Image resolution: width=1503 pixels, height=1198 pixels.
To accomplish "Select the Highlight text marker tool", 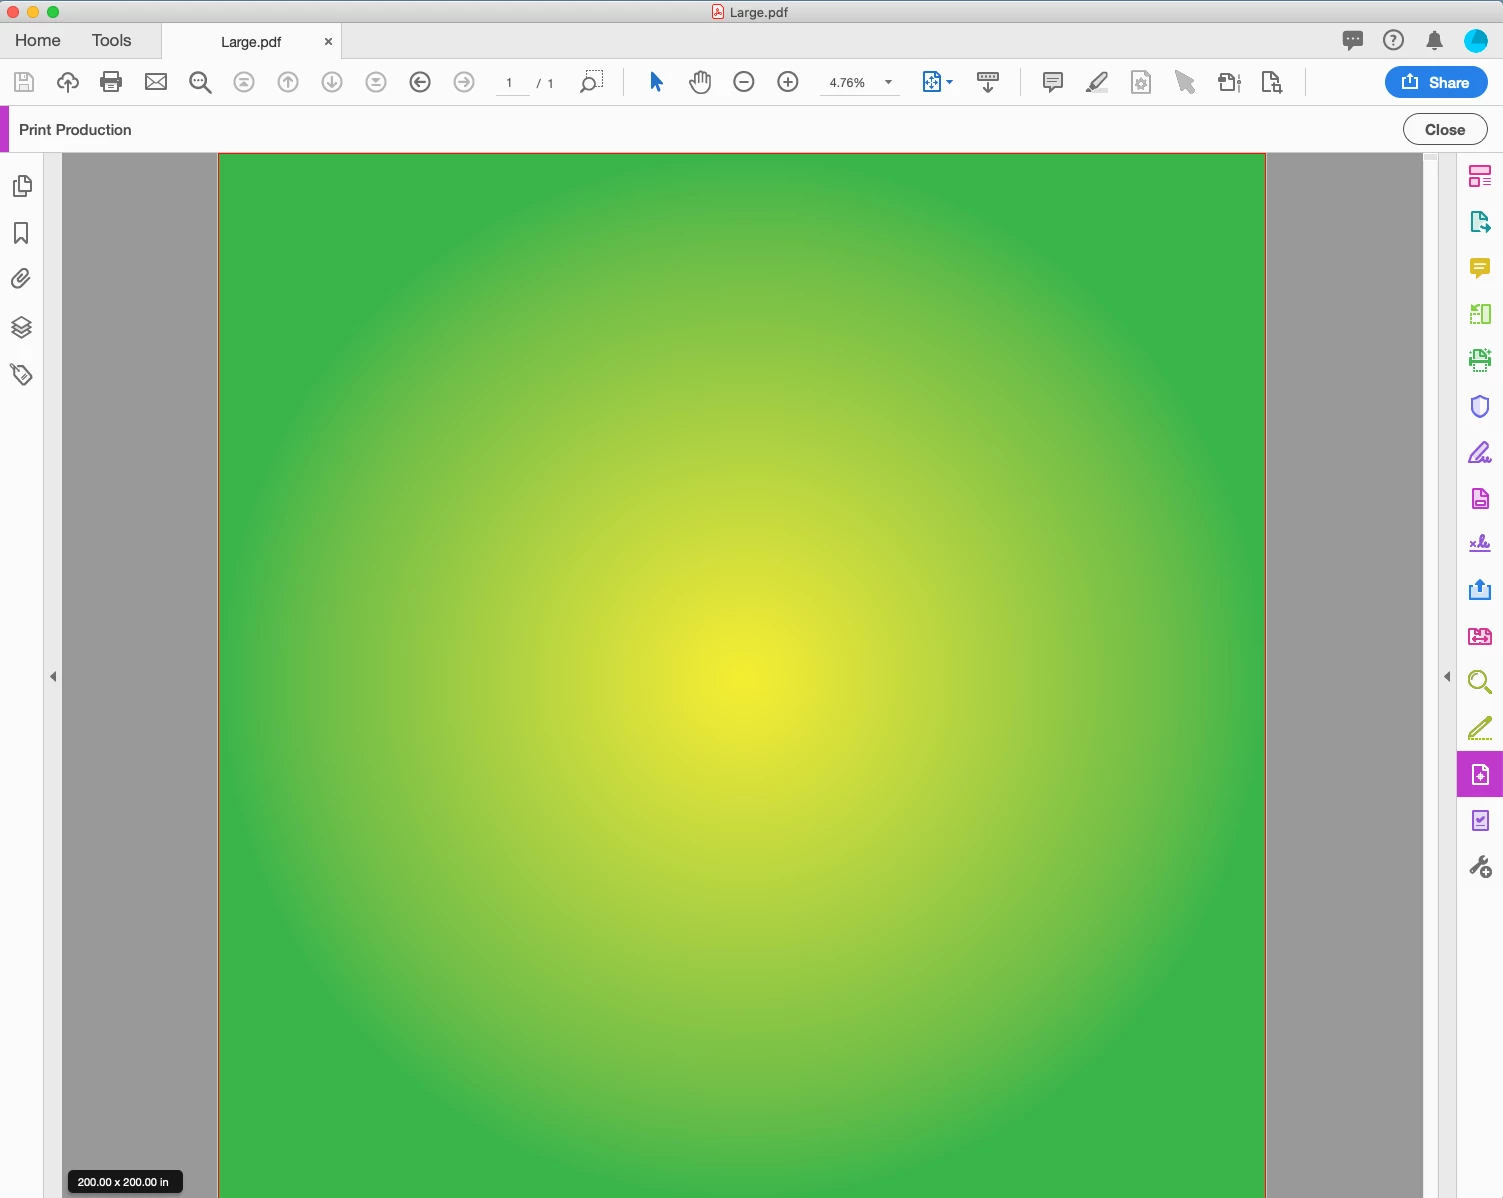I will [x=1097, y=82].
